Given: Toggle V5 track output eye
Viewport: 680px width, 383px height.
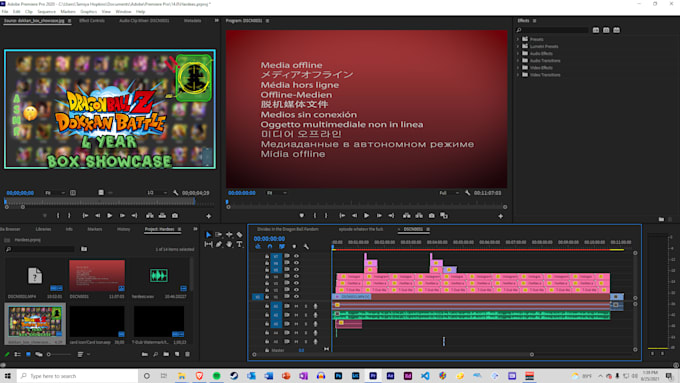Looking at the screenshot, I should coord(296,269).
